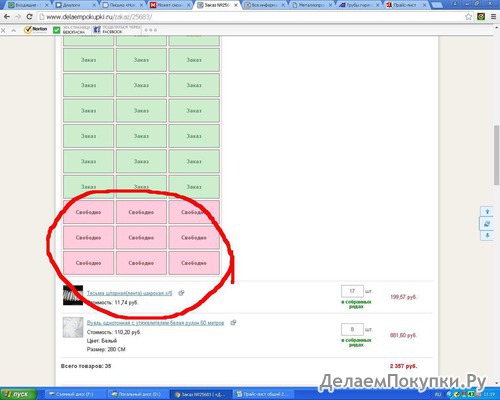The image size is (500, 400).
Task: Open the Тесьма шторная product link
Action: click(x=129, y=293)
